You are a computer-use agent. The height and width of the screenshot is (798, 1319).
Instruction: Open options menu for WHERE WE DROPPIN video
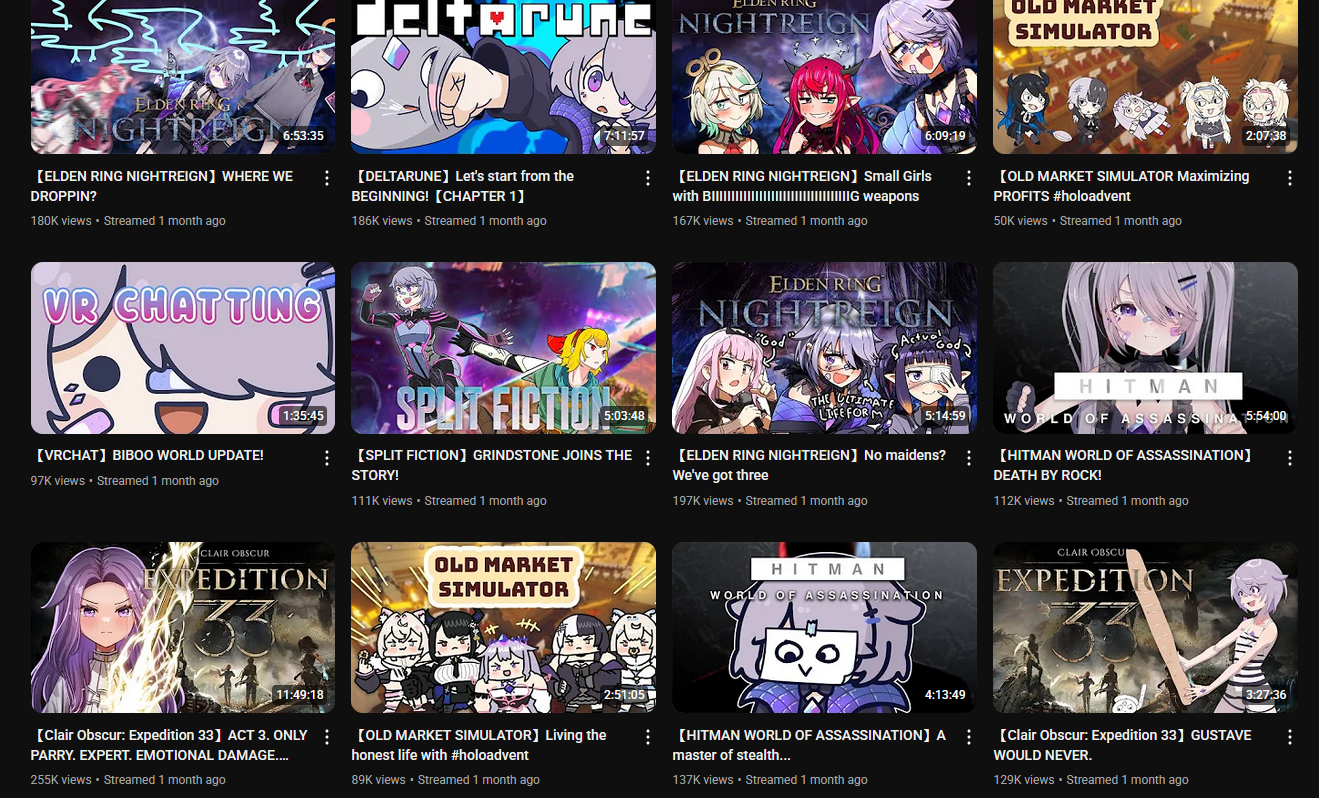[x=327, y=178]
